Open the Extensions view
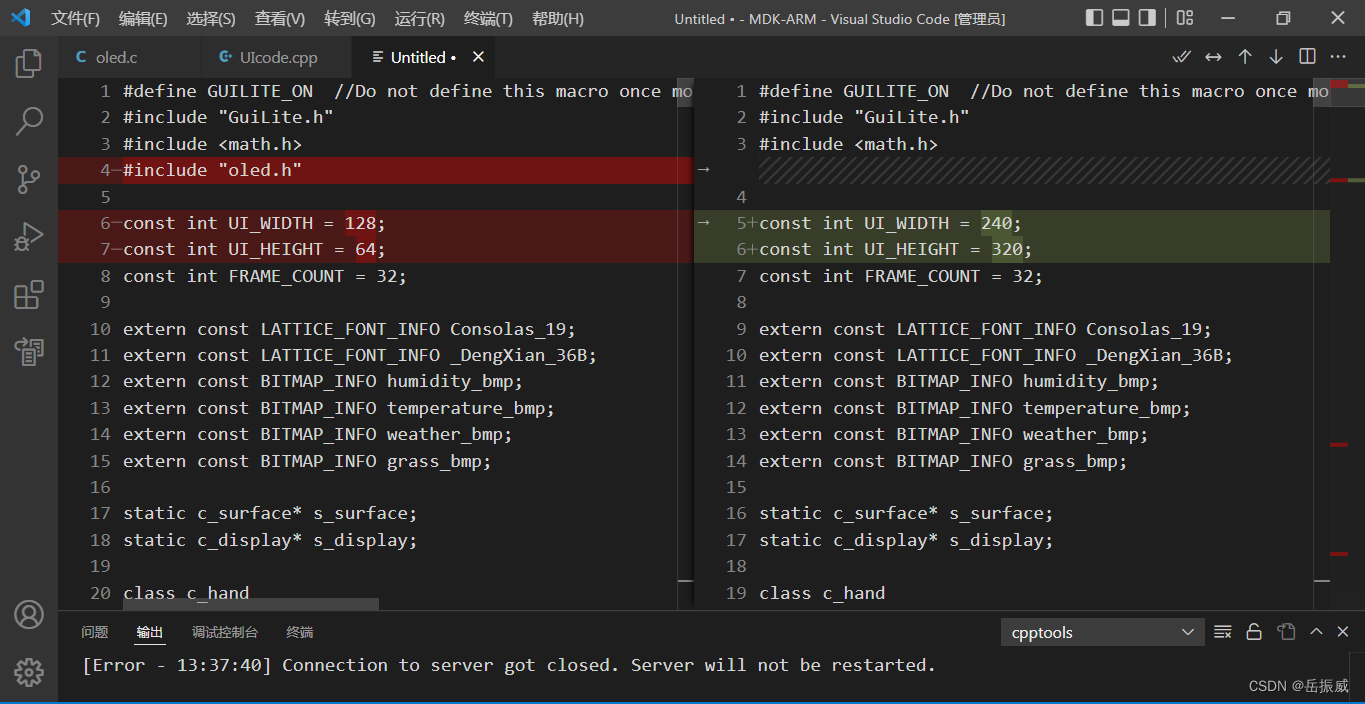Viewport: 1365px width, 704px height. (x=28, y=295)
